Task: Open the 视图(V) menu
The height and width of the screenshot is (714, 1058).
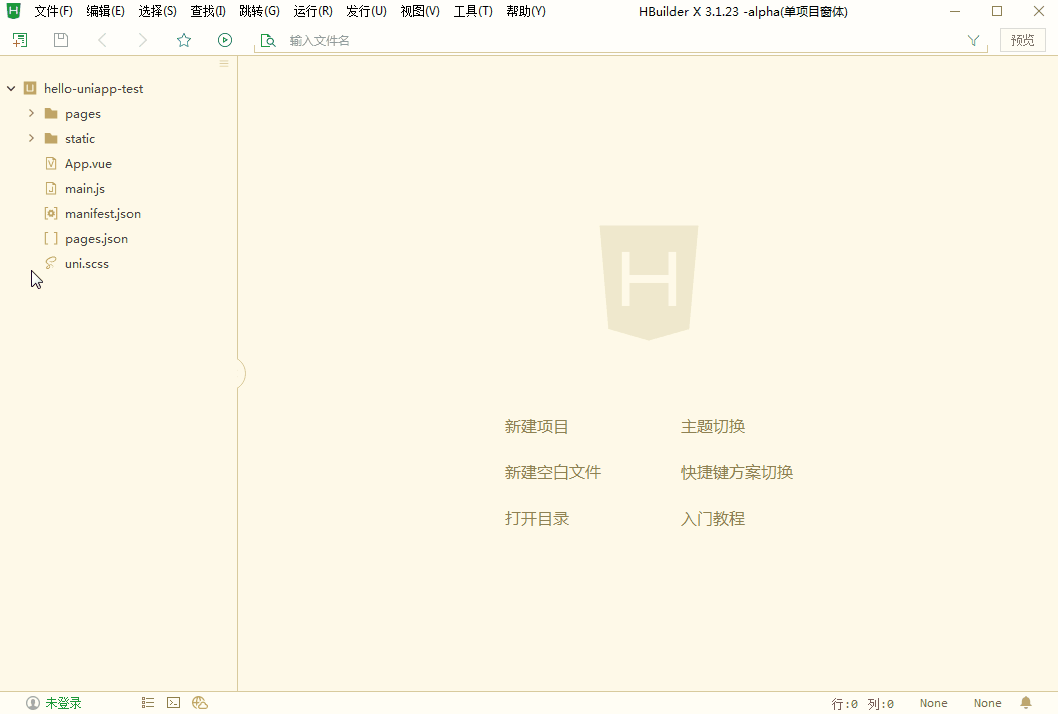Action: click(x=420, y=11)
